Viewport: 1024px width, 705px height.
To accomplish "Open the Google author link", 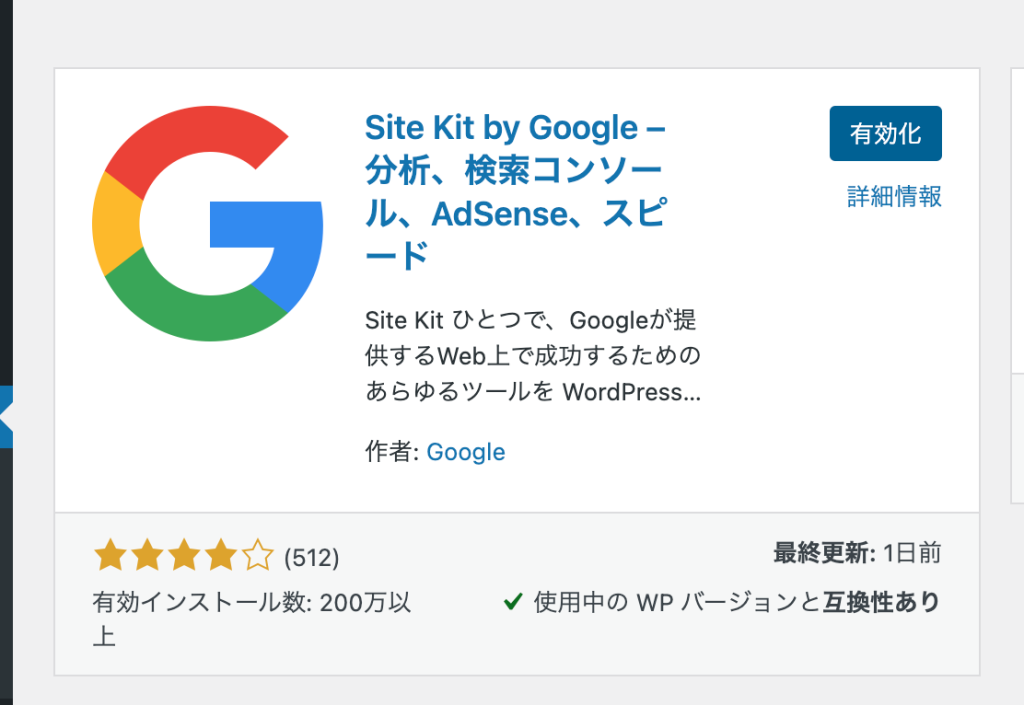I will click(x=466, y=452).
